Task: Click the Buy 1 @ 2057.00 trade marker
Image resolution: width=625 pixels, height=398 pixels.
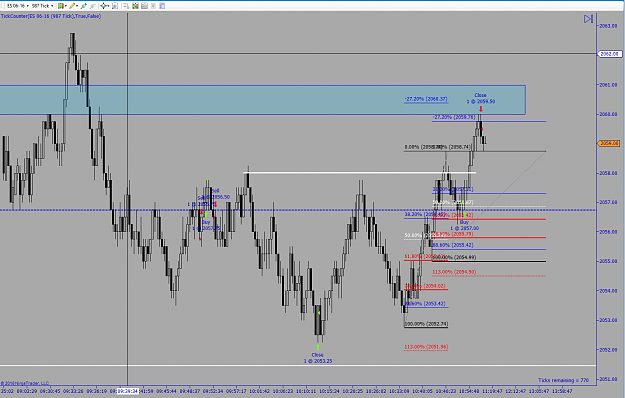Action: coord(464,225)
